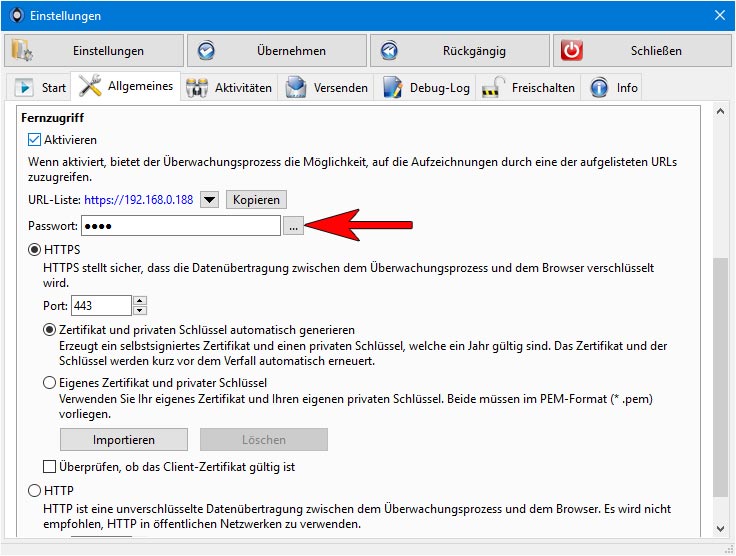Click the red power icon next to Schließen
This screenshot has width=736, height=556.
571,50
